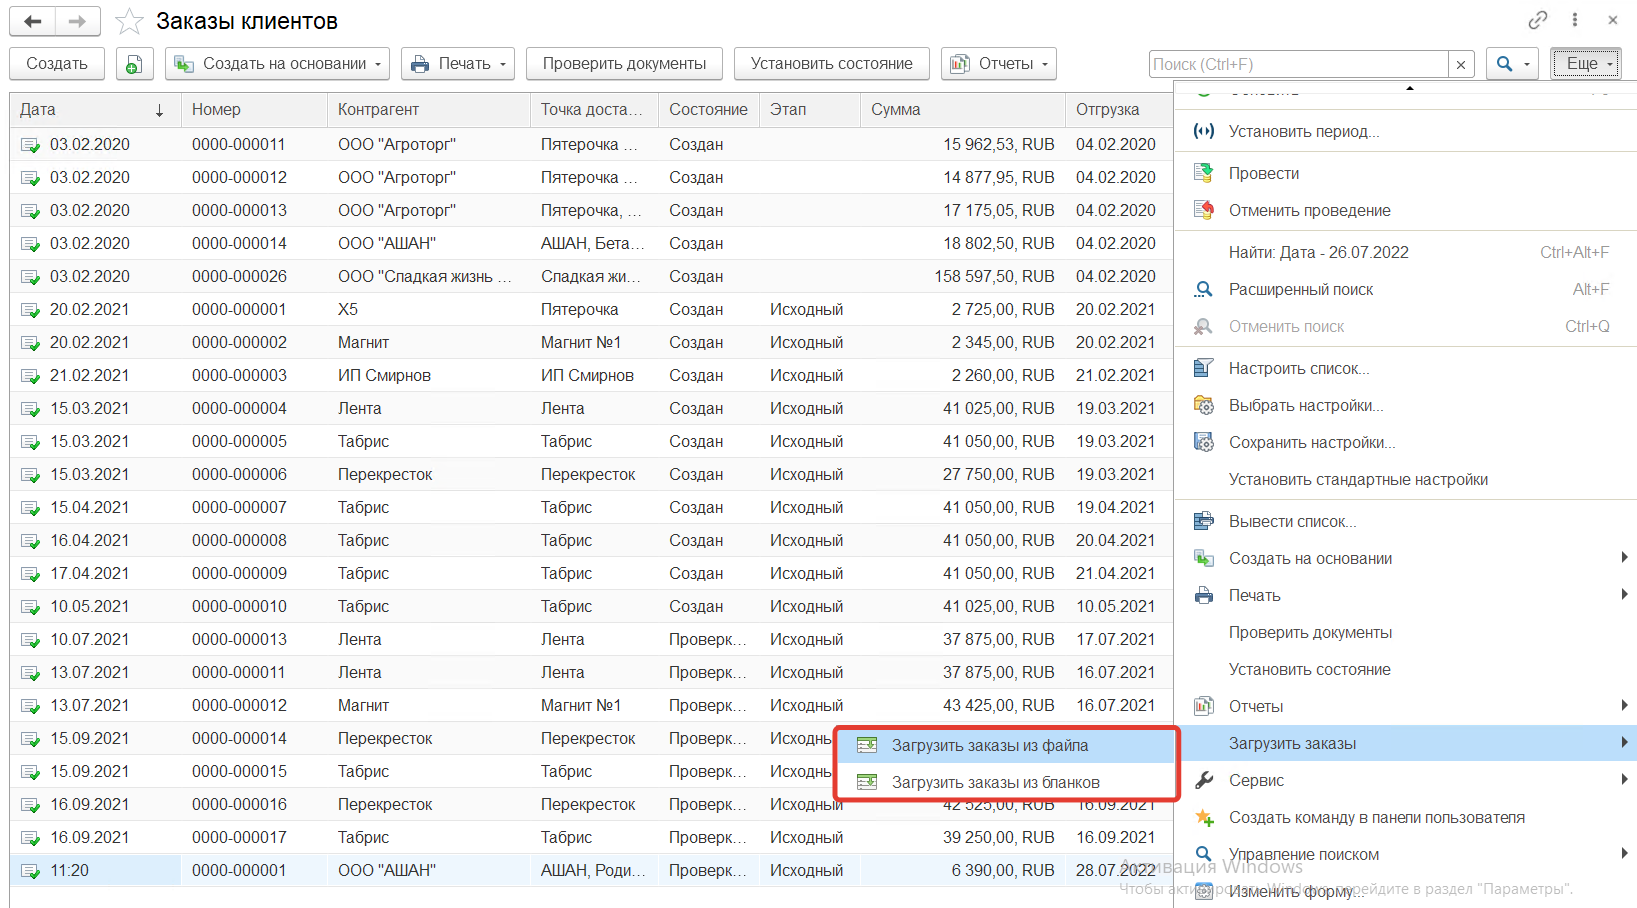
Task: Expand the Отчеты toolbar dropdown
Action: (x=999, y=64)
